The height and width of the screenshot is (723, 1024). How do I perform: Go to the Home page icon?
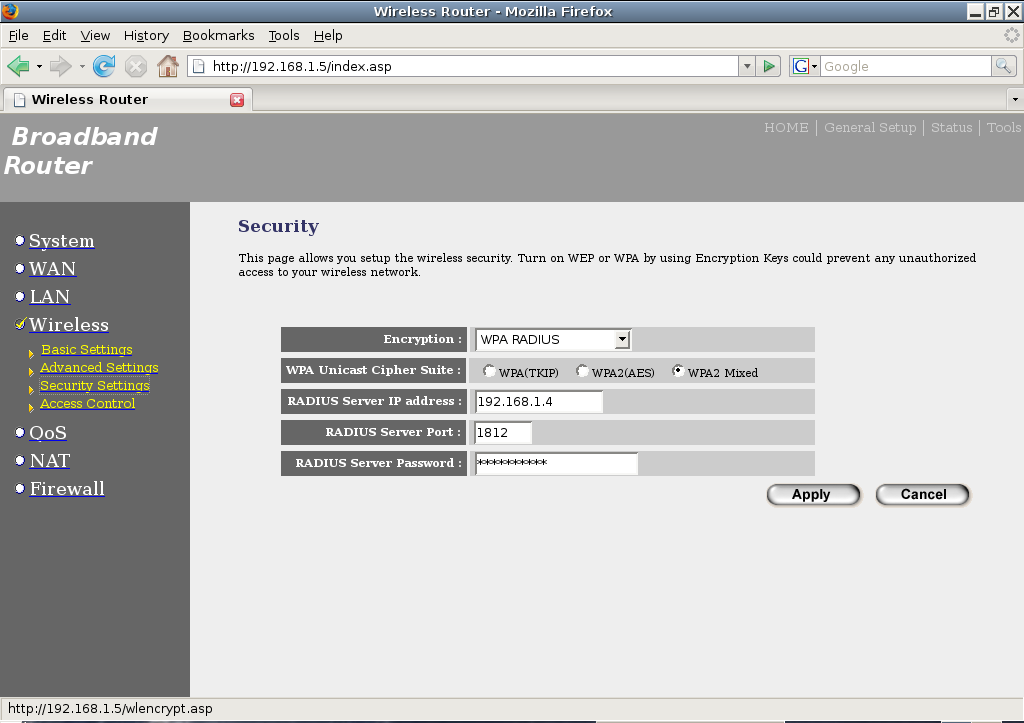point(168,66)
